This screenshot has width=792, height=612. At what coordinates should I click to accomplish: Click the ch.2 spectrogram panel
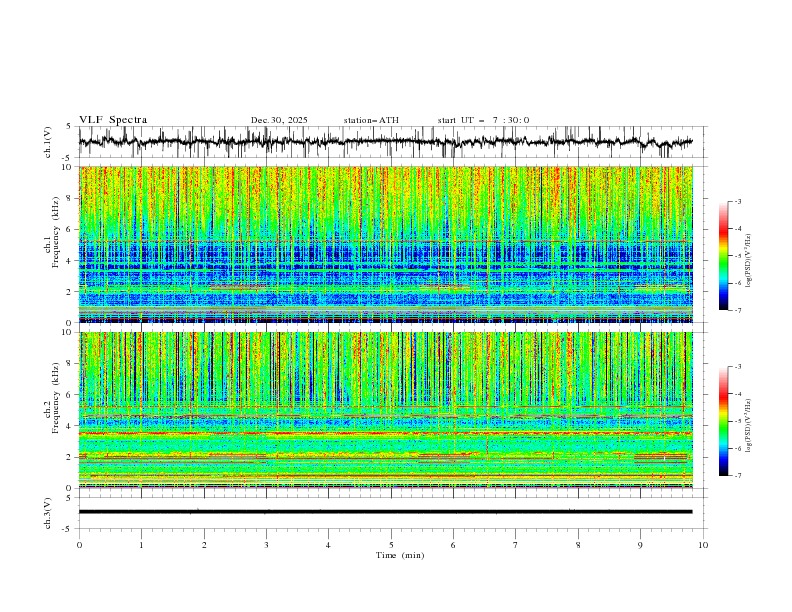pos(386,410)
